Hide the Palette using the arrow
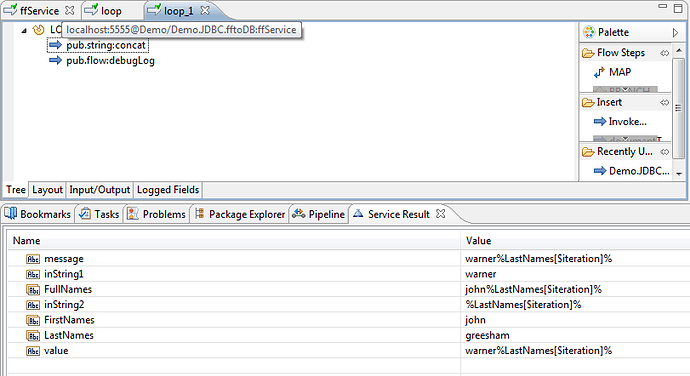Screen dimensions: 690x376 (675, 33)
